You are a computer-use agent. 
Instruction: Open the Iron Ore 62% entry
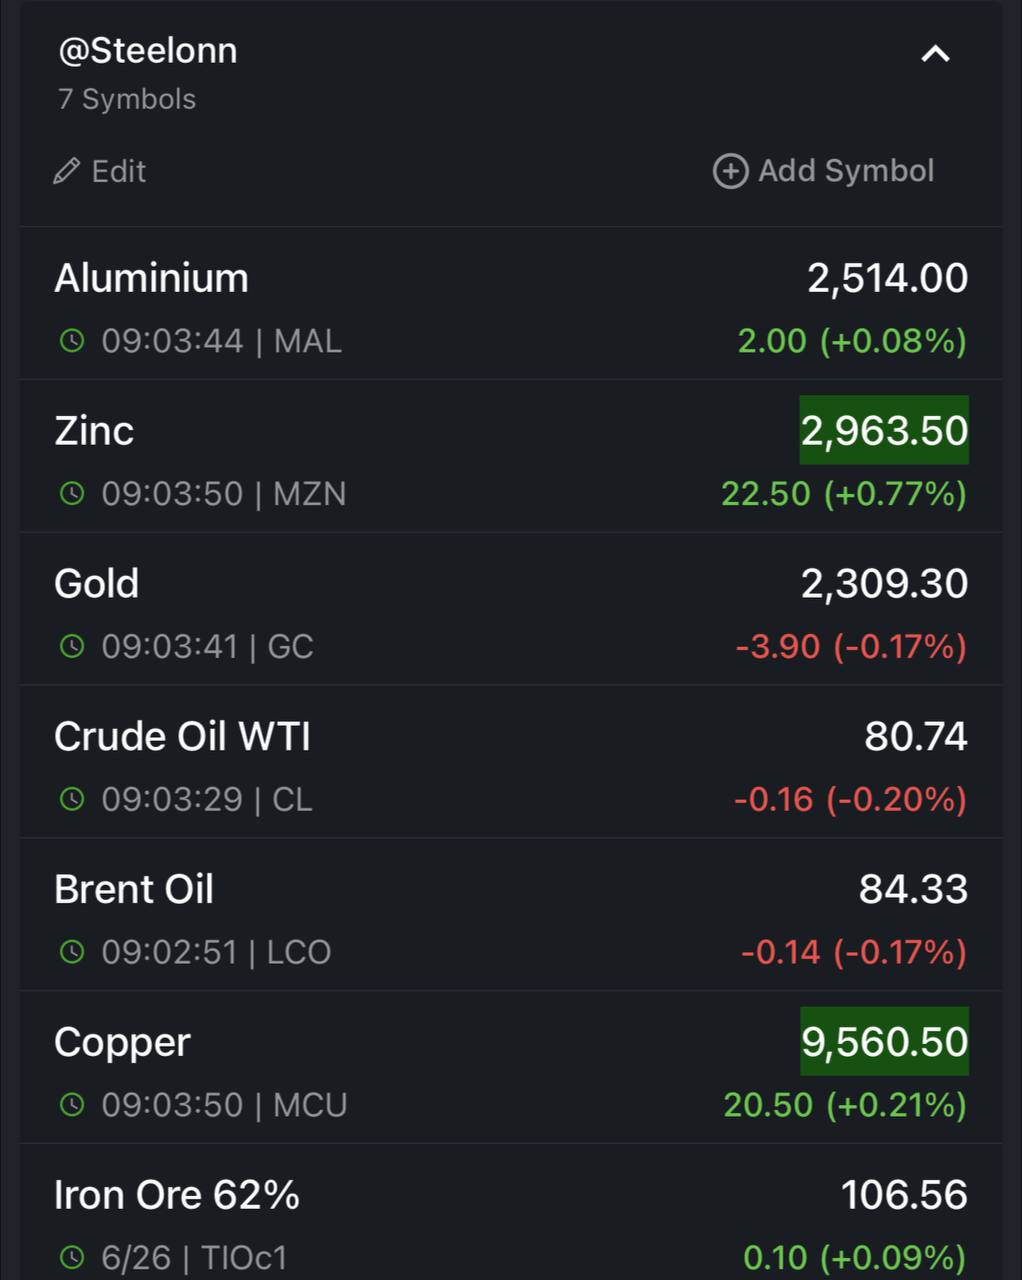511,1213
